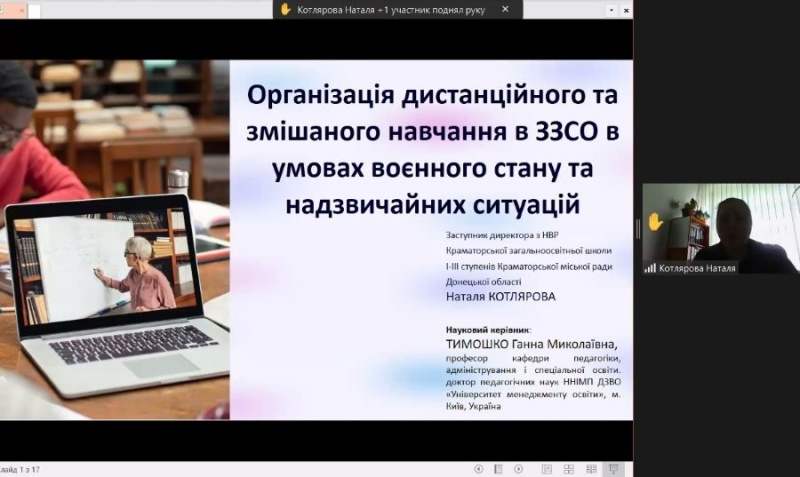
Task: Select Котлярова Наталя participant name label
Action: pyautogui.click(x=697, y=268)
